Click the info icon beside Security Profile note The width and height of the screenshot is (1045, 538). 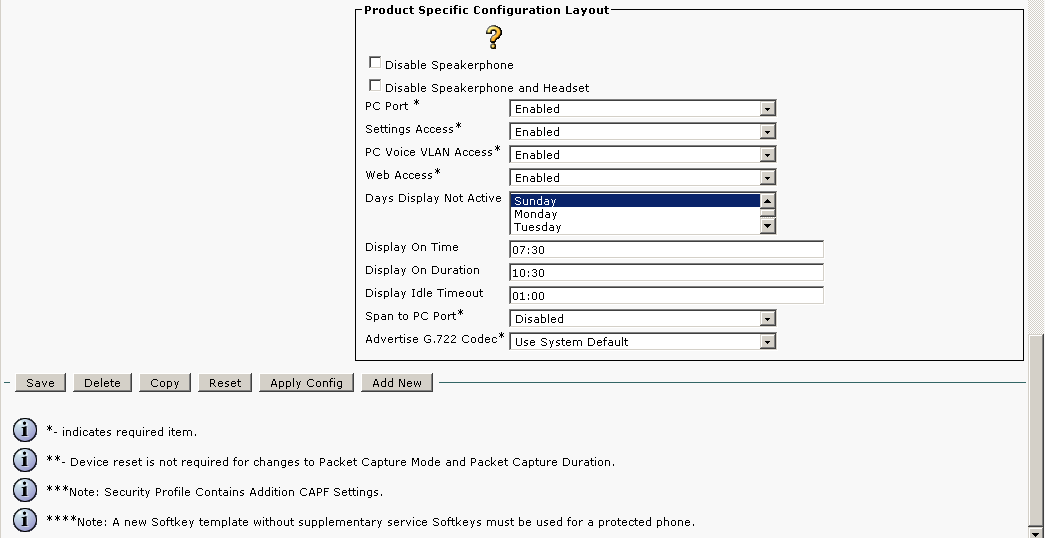pyautogui.click(x=25, y=491)
